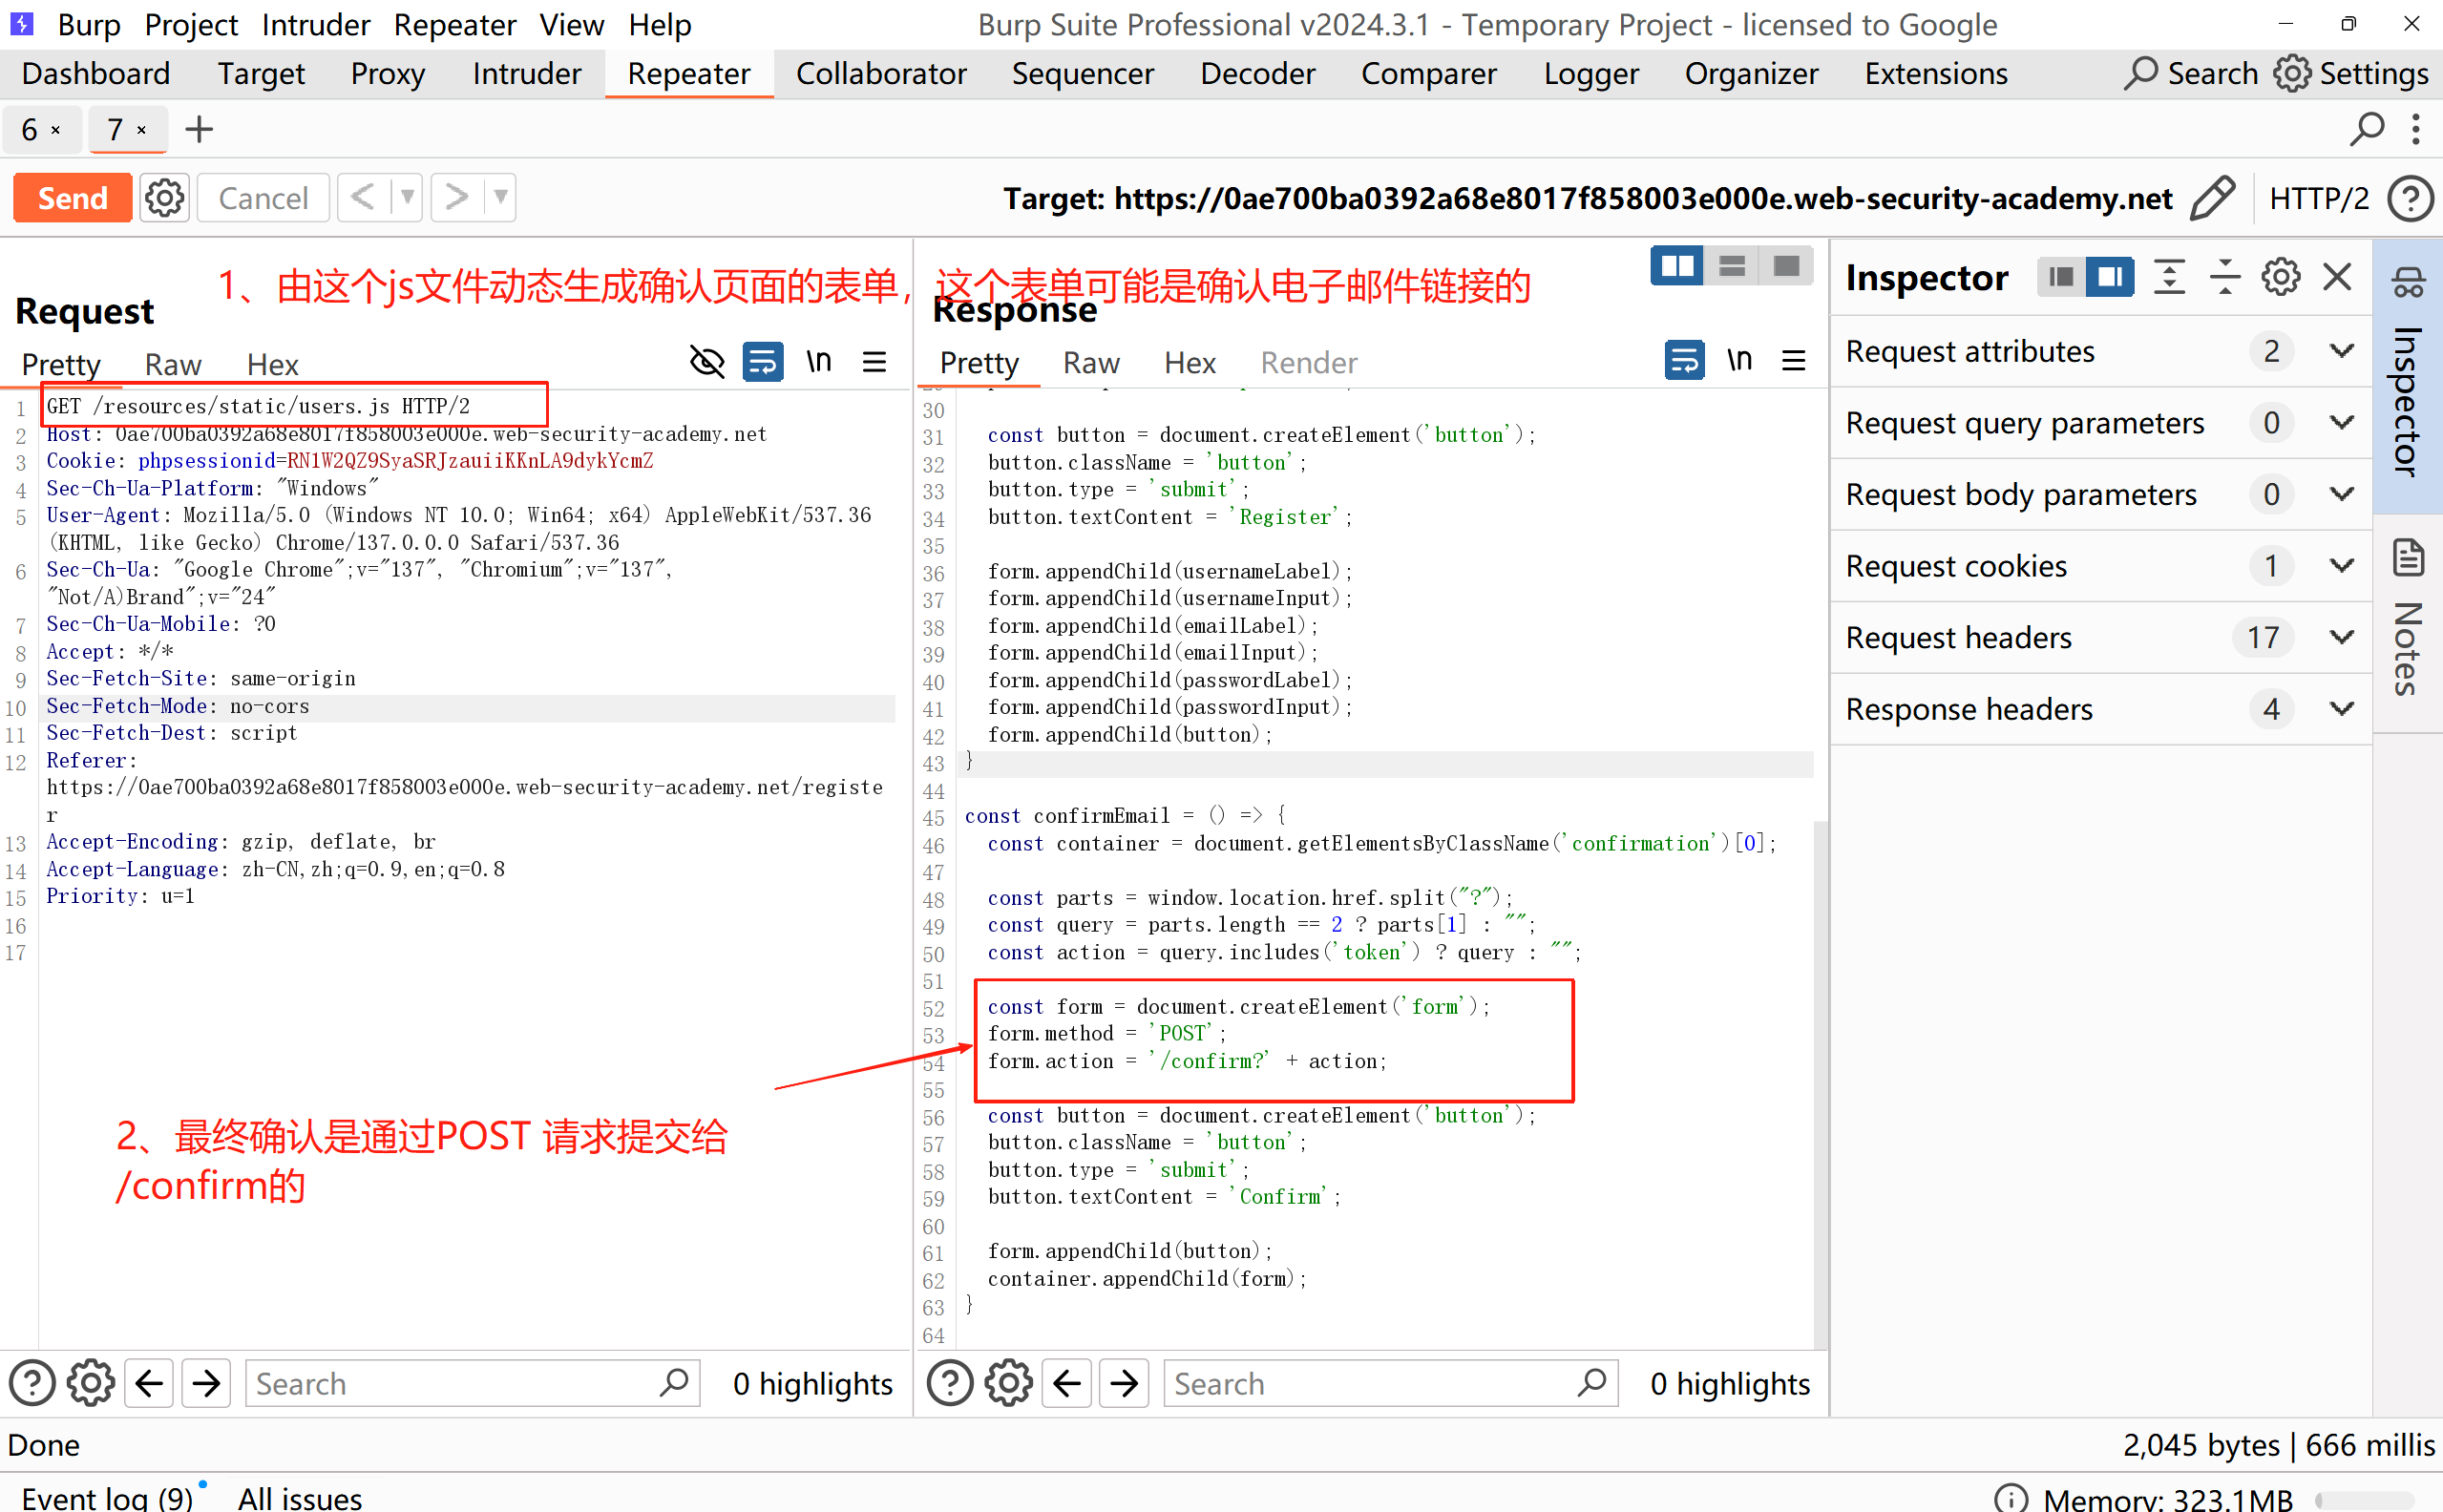Click the help icon next to HTTP/2
Viewport: 2443px width, 1512px height.
(x=2410, y=197)
